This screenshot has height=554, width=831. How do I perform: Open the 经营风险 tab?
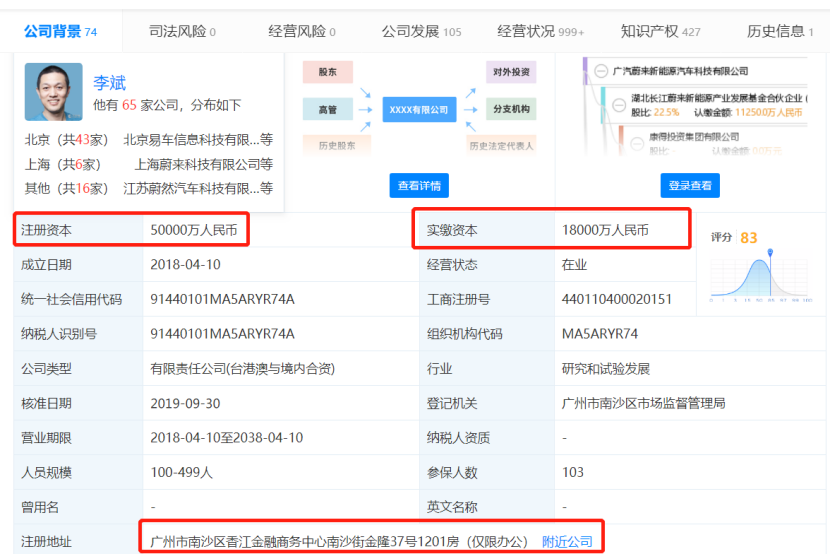[302, 32]
